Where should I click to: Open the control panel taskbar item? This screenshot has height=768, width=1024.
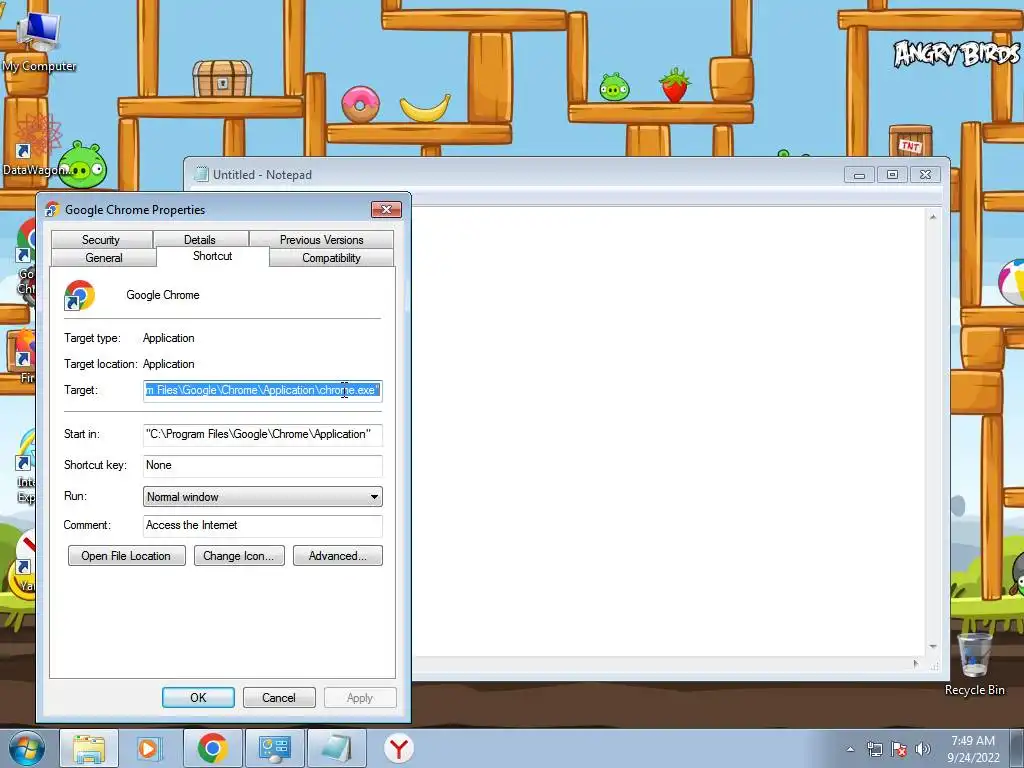[274, 748]
